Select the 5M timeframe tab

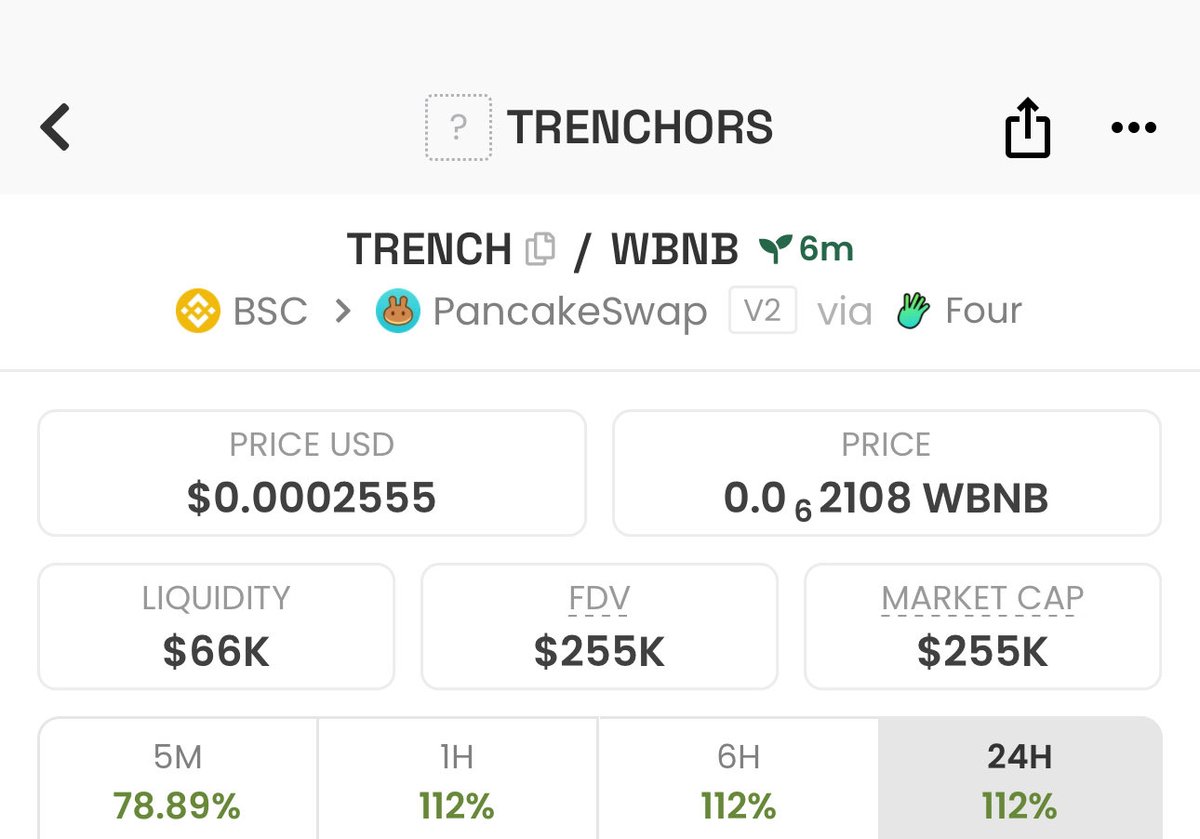tap(177, 779)
